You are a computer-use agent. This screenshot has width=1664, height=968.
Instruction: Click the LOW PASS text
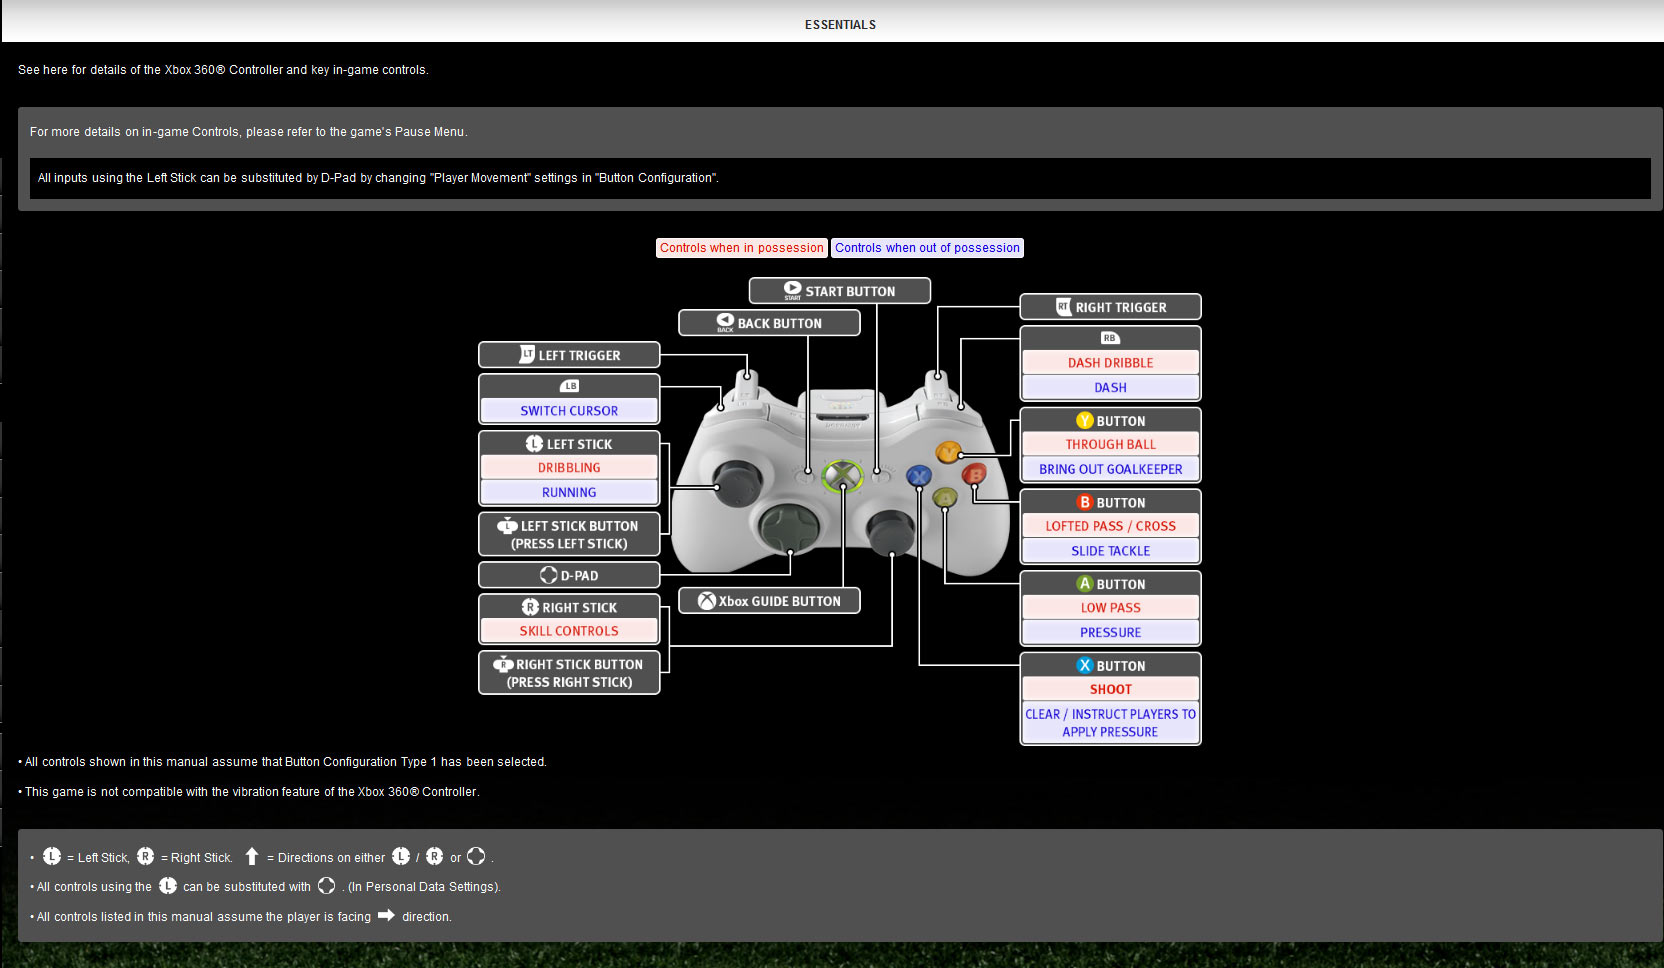pyautogui.click(x=1110, y=608)
